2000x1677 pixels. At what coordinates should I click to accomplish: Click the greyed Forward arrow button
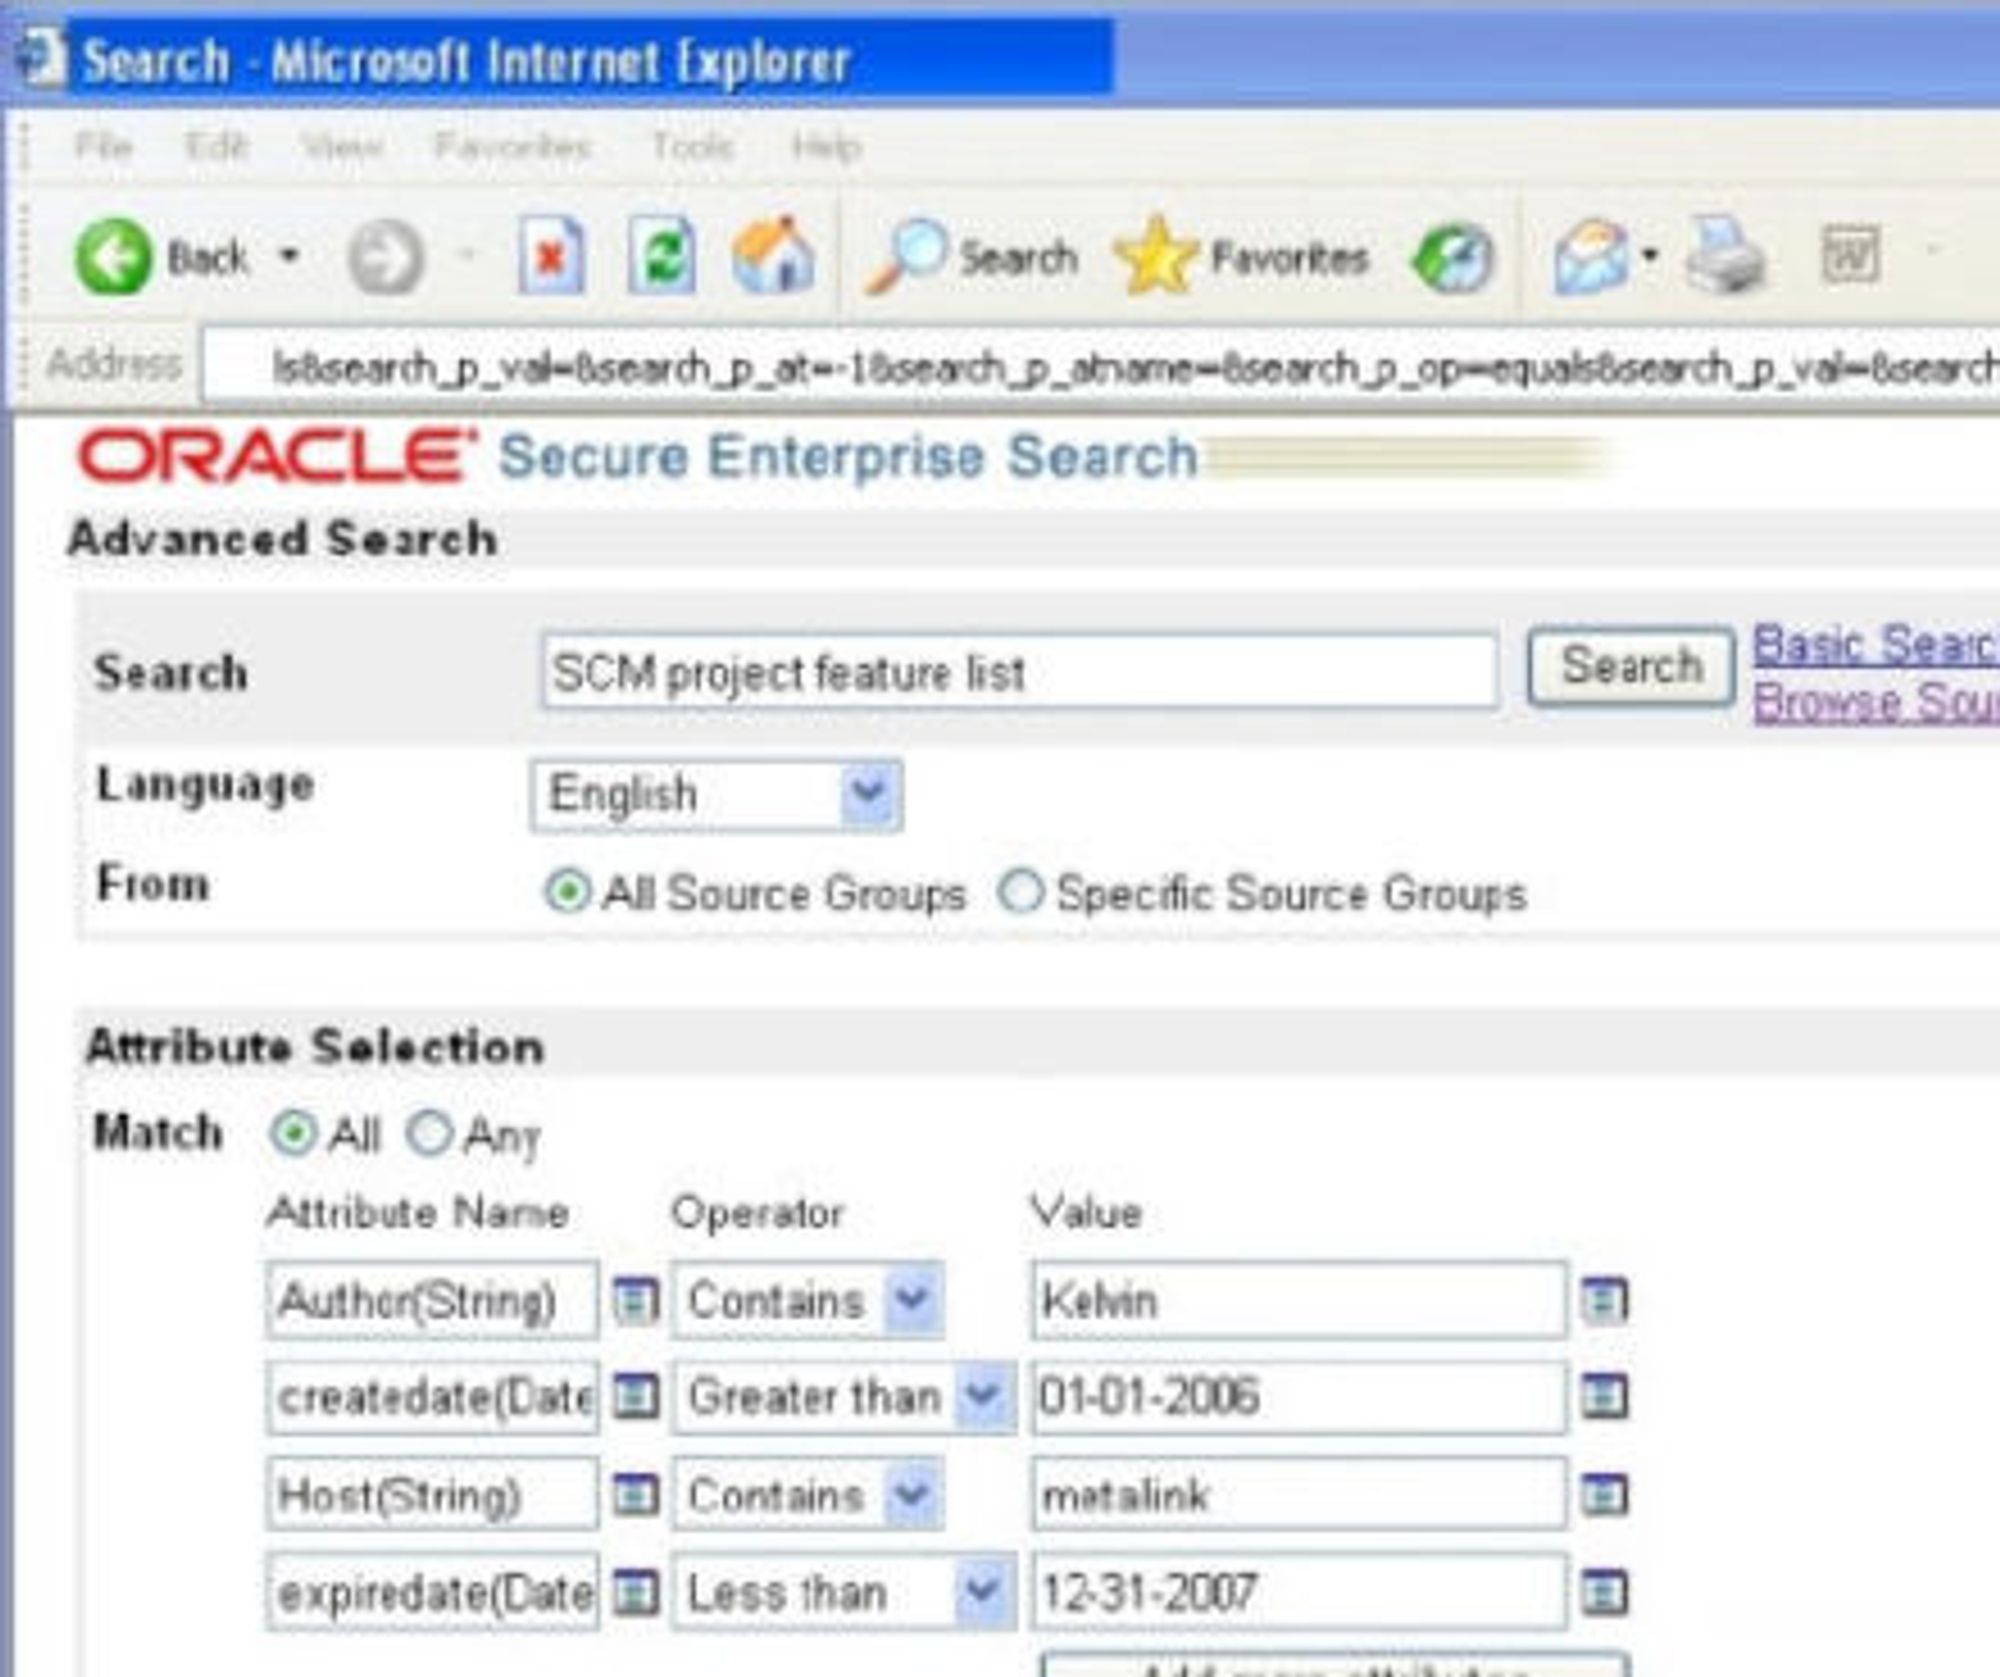pyautogui.click(x=385, y=258)
